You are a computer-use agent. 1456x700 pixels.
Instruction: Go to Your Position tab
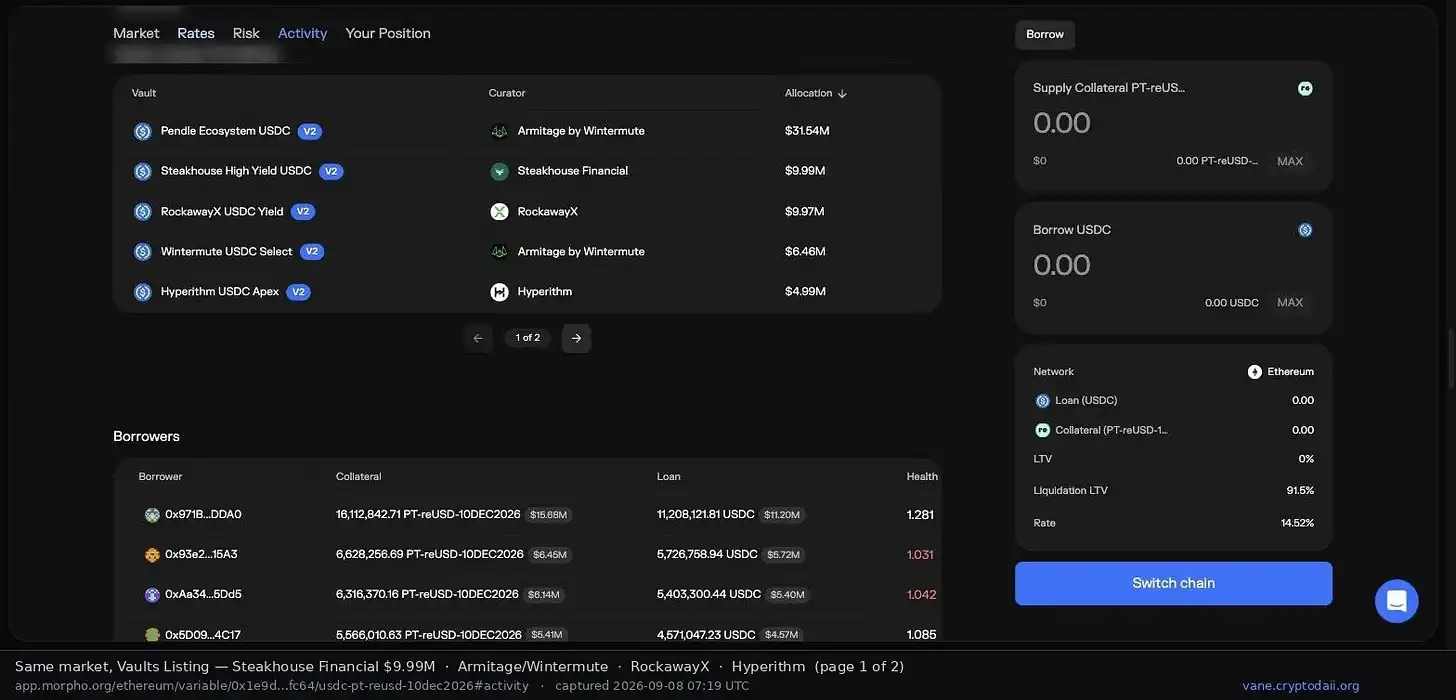(x=388, y=33)
